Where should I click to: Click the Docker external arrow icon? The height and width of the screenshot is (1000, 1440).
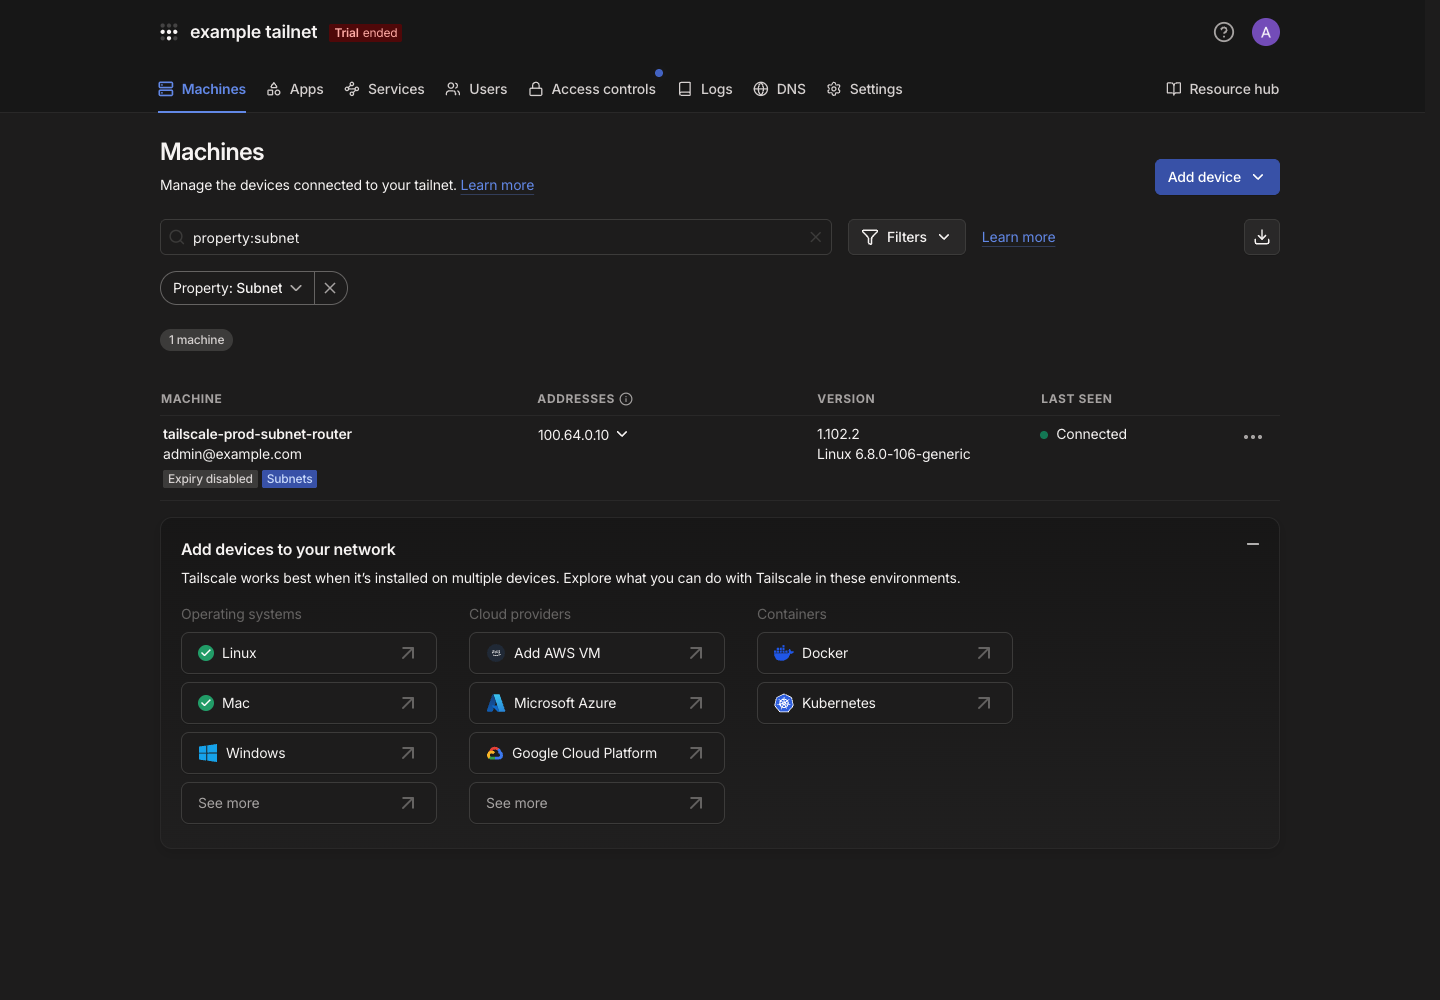984,653
